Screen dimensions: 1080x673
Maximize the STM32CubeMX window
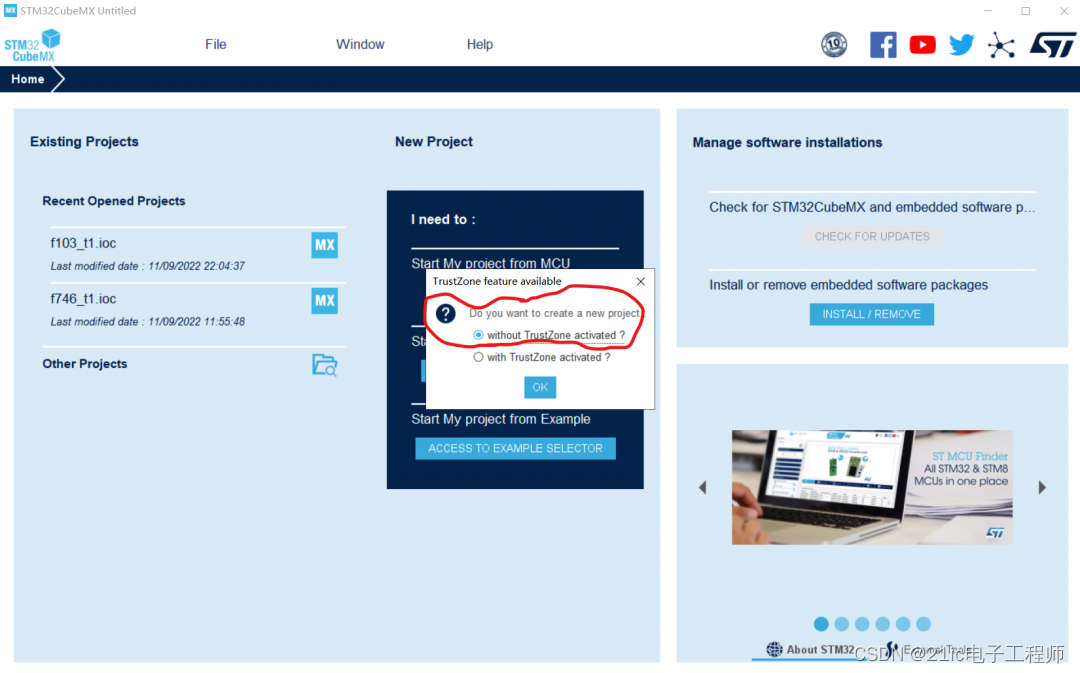[x=1026, y=11]
